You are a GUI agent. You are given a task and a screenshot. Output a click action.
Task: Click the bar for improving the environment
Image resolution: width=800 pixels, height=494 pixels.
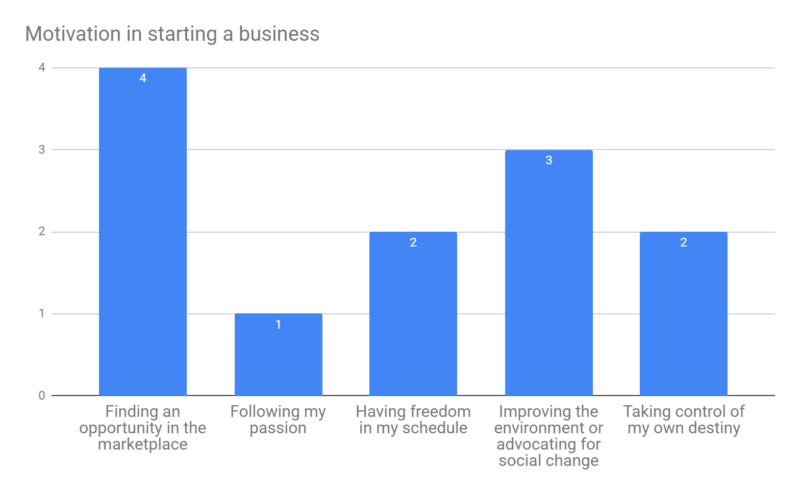point(548,280)
